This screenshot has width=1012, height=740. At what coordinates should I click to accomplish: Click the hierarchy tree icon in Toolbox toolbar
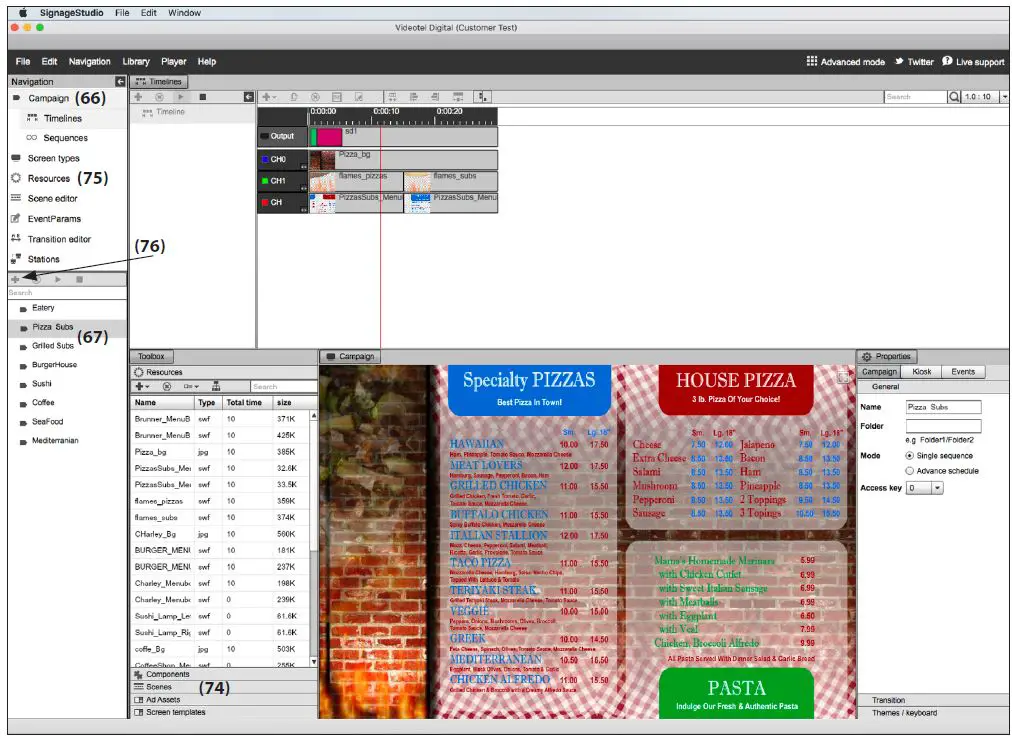pos(216,387)
